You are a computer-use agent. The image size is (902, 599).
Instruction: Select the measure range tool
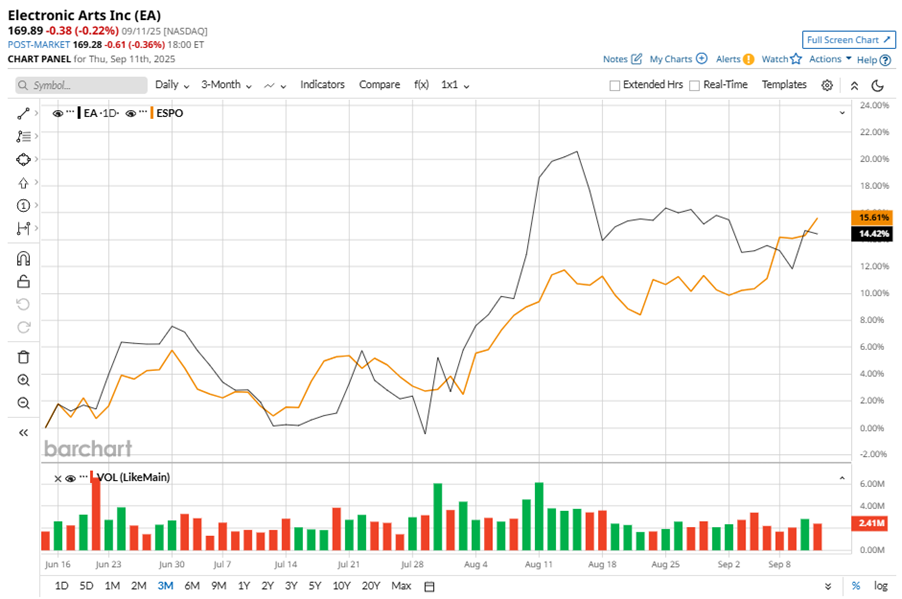23,228
